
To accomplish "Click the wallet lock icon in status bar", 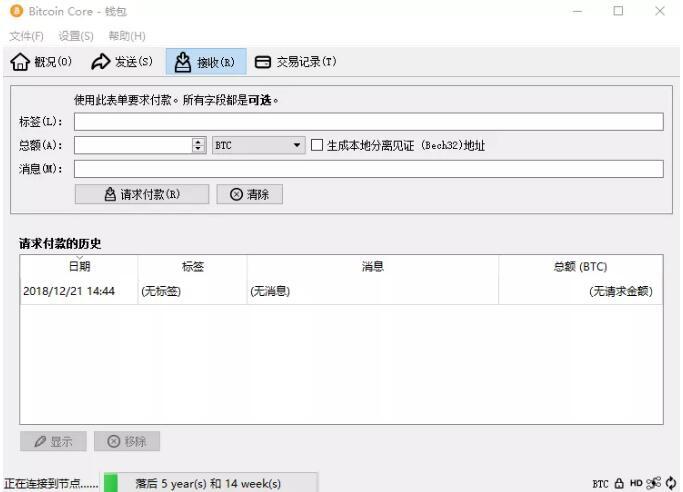I will [619, 483].
